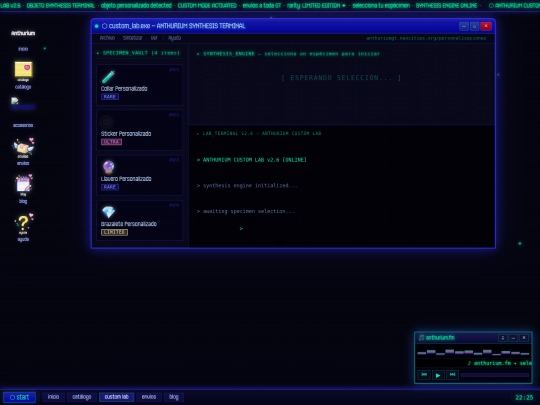The image size is (540, 405).
Task: Switch to envíos in the taskbar
Action: tap(149, 397)
